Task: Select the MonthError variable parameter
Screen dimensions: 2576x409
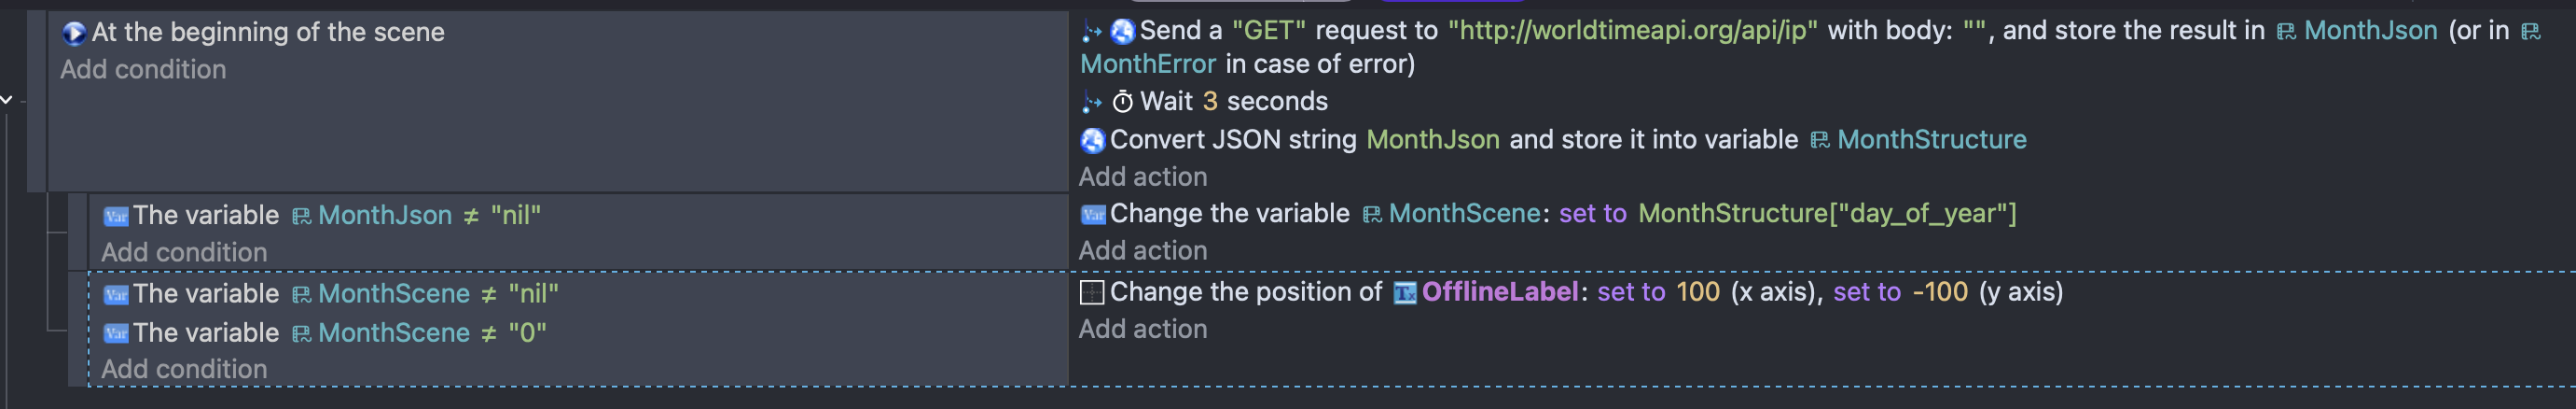Action: (x=1147, y=65)
